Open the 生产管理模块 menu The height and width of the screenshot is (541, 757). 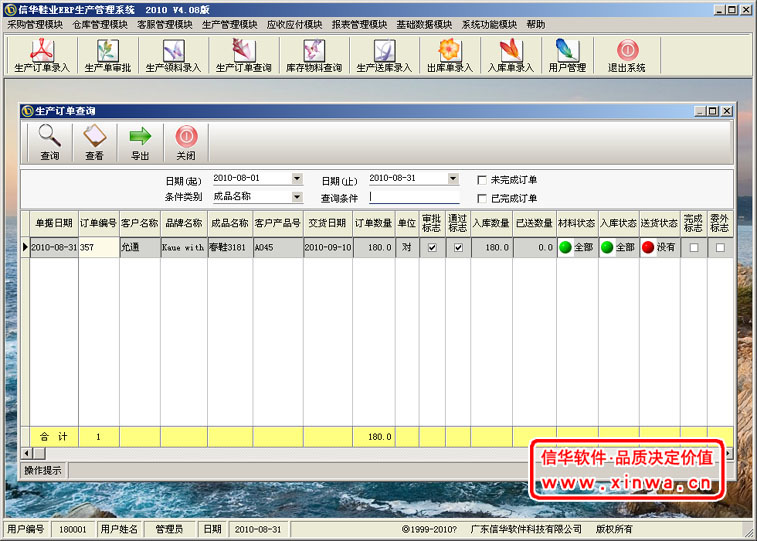(229, 25)
